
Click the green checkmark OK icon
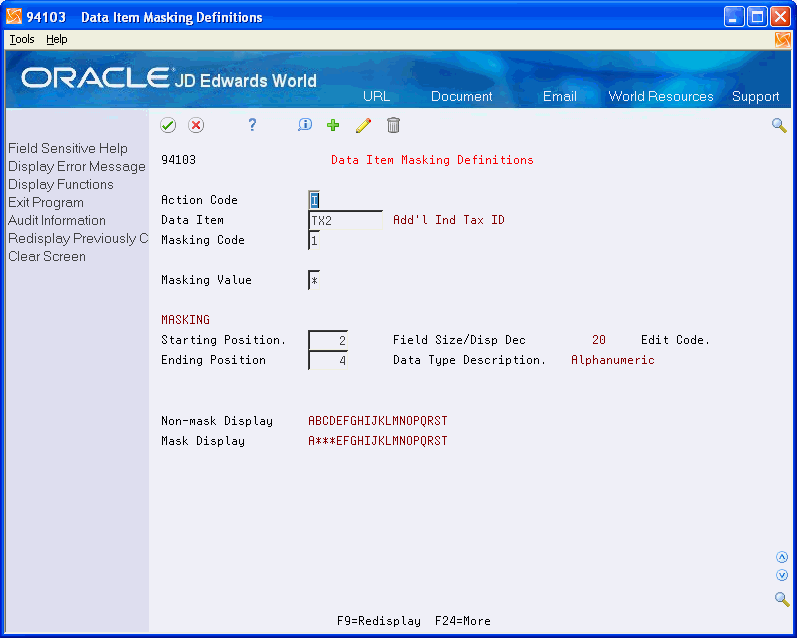click(x=168, y=125)
